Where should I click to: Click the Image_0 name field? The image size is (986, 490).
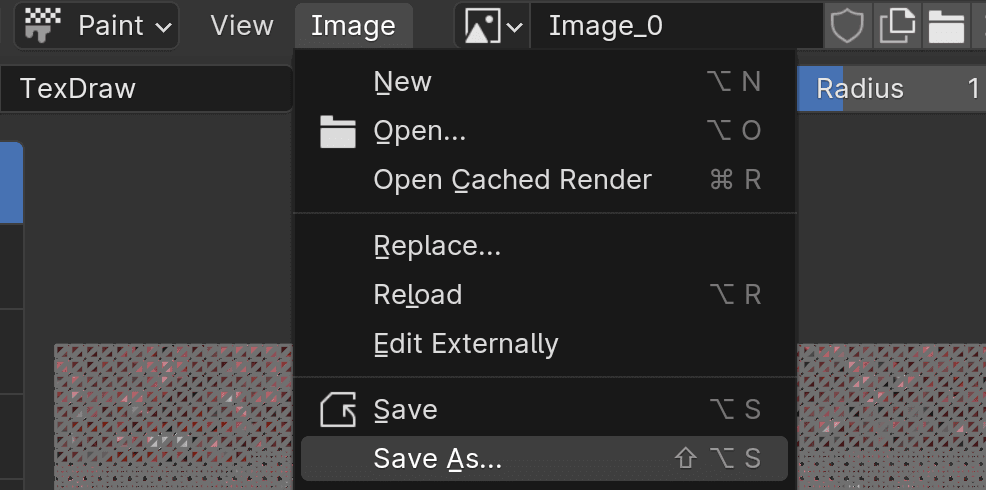tap(677, 26)
